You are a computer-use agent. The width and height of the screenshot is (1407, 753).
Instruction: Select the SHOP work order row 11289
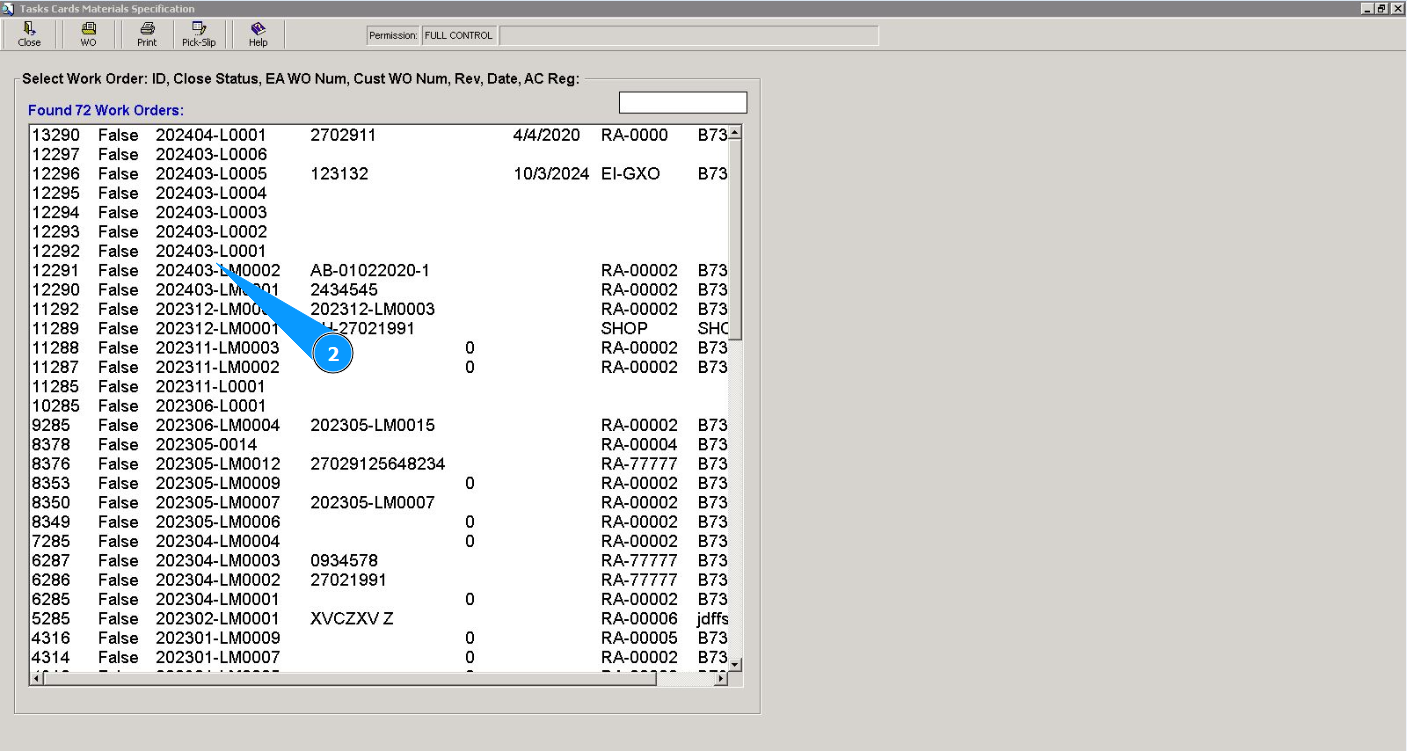point(379,329)
